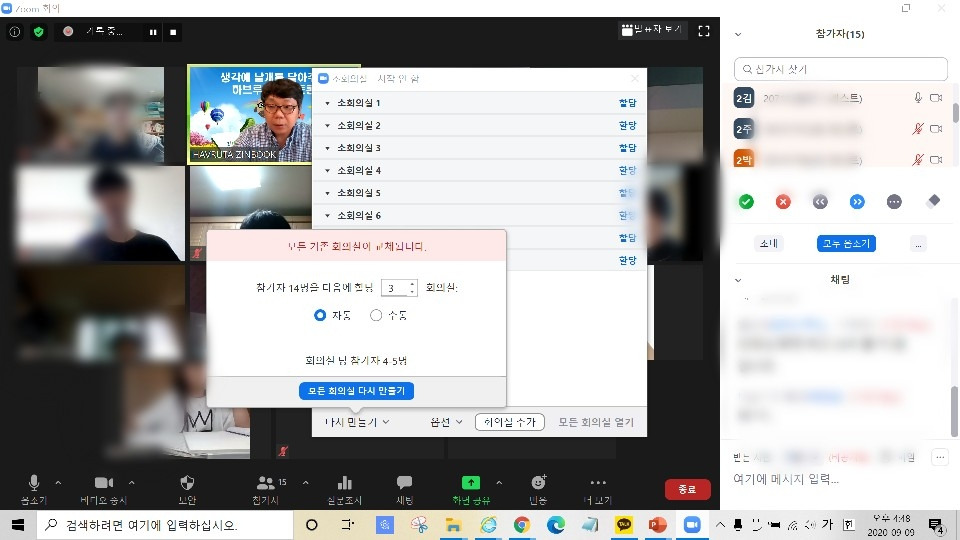Increase room count with up stepper
This screenshot has width=960, height=540.
413,283
